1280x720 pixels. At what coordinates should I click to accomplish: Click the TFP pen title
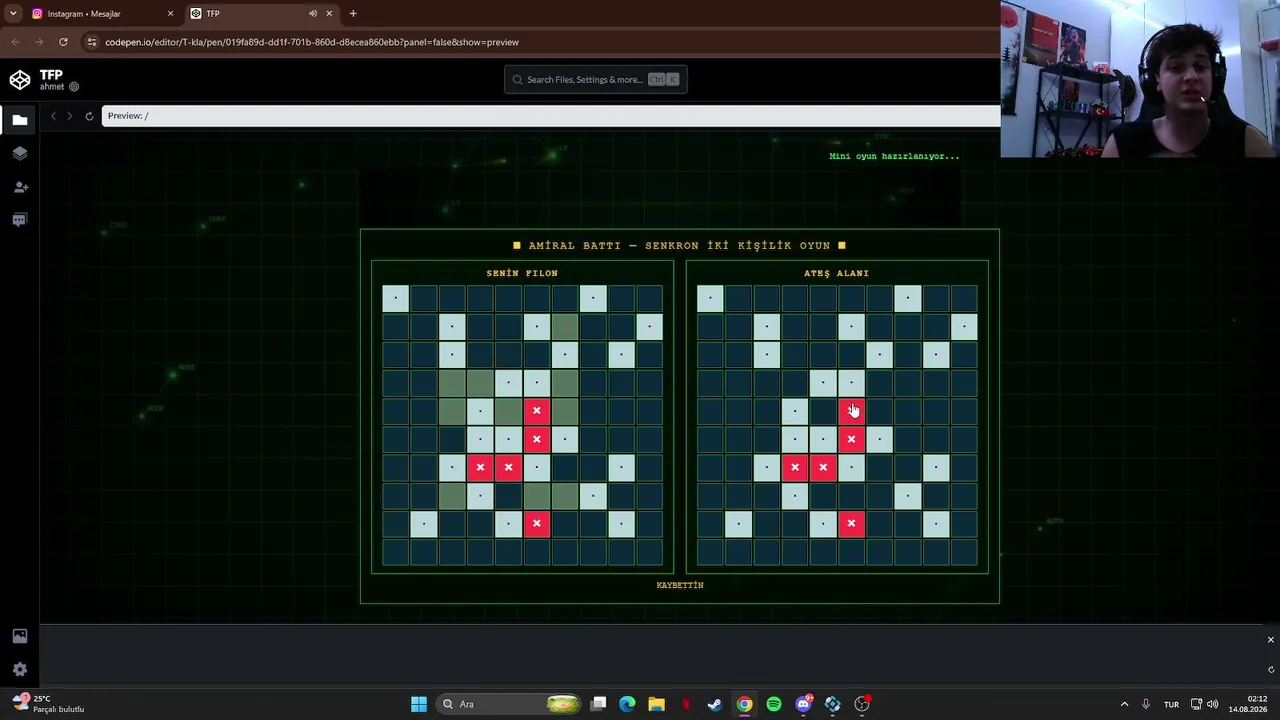click(x=51, y=75)
